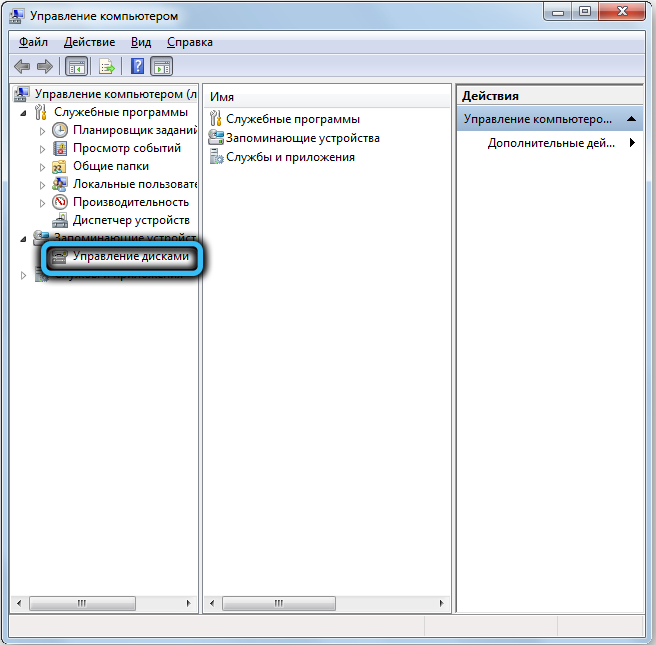The height and width of the screenshot is (645, 656).
Task: Expand the Общие папки node
Action: [42, 167]
